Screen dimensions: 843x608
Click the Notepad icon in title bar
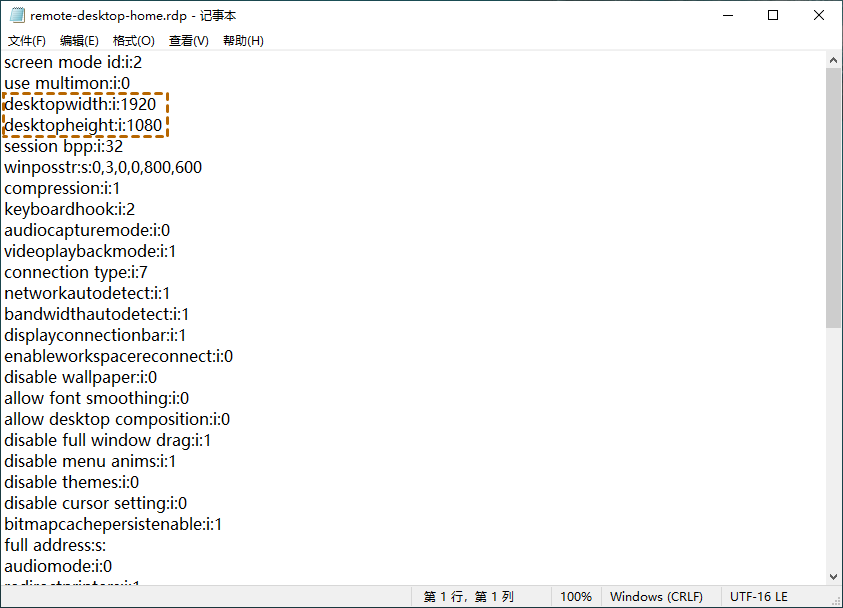click(17, 15)
